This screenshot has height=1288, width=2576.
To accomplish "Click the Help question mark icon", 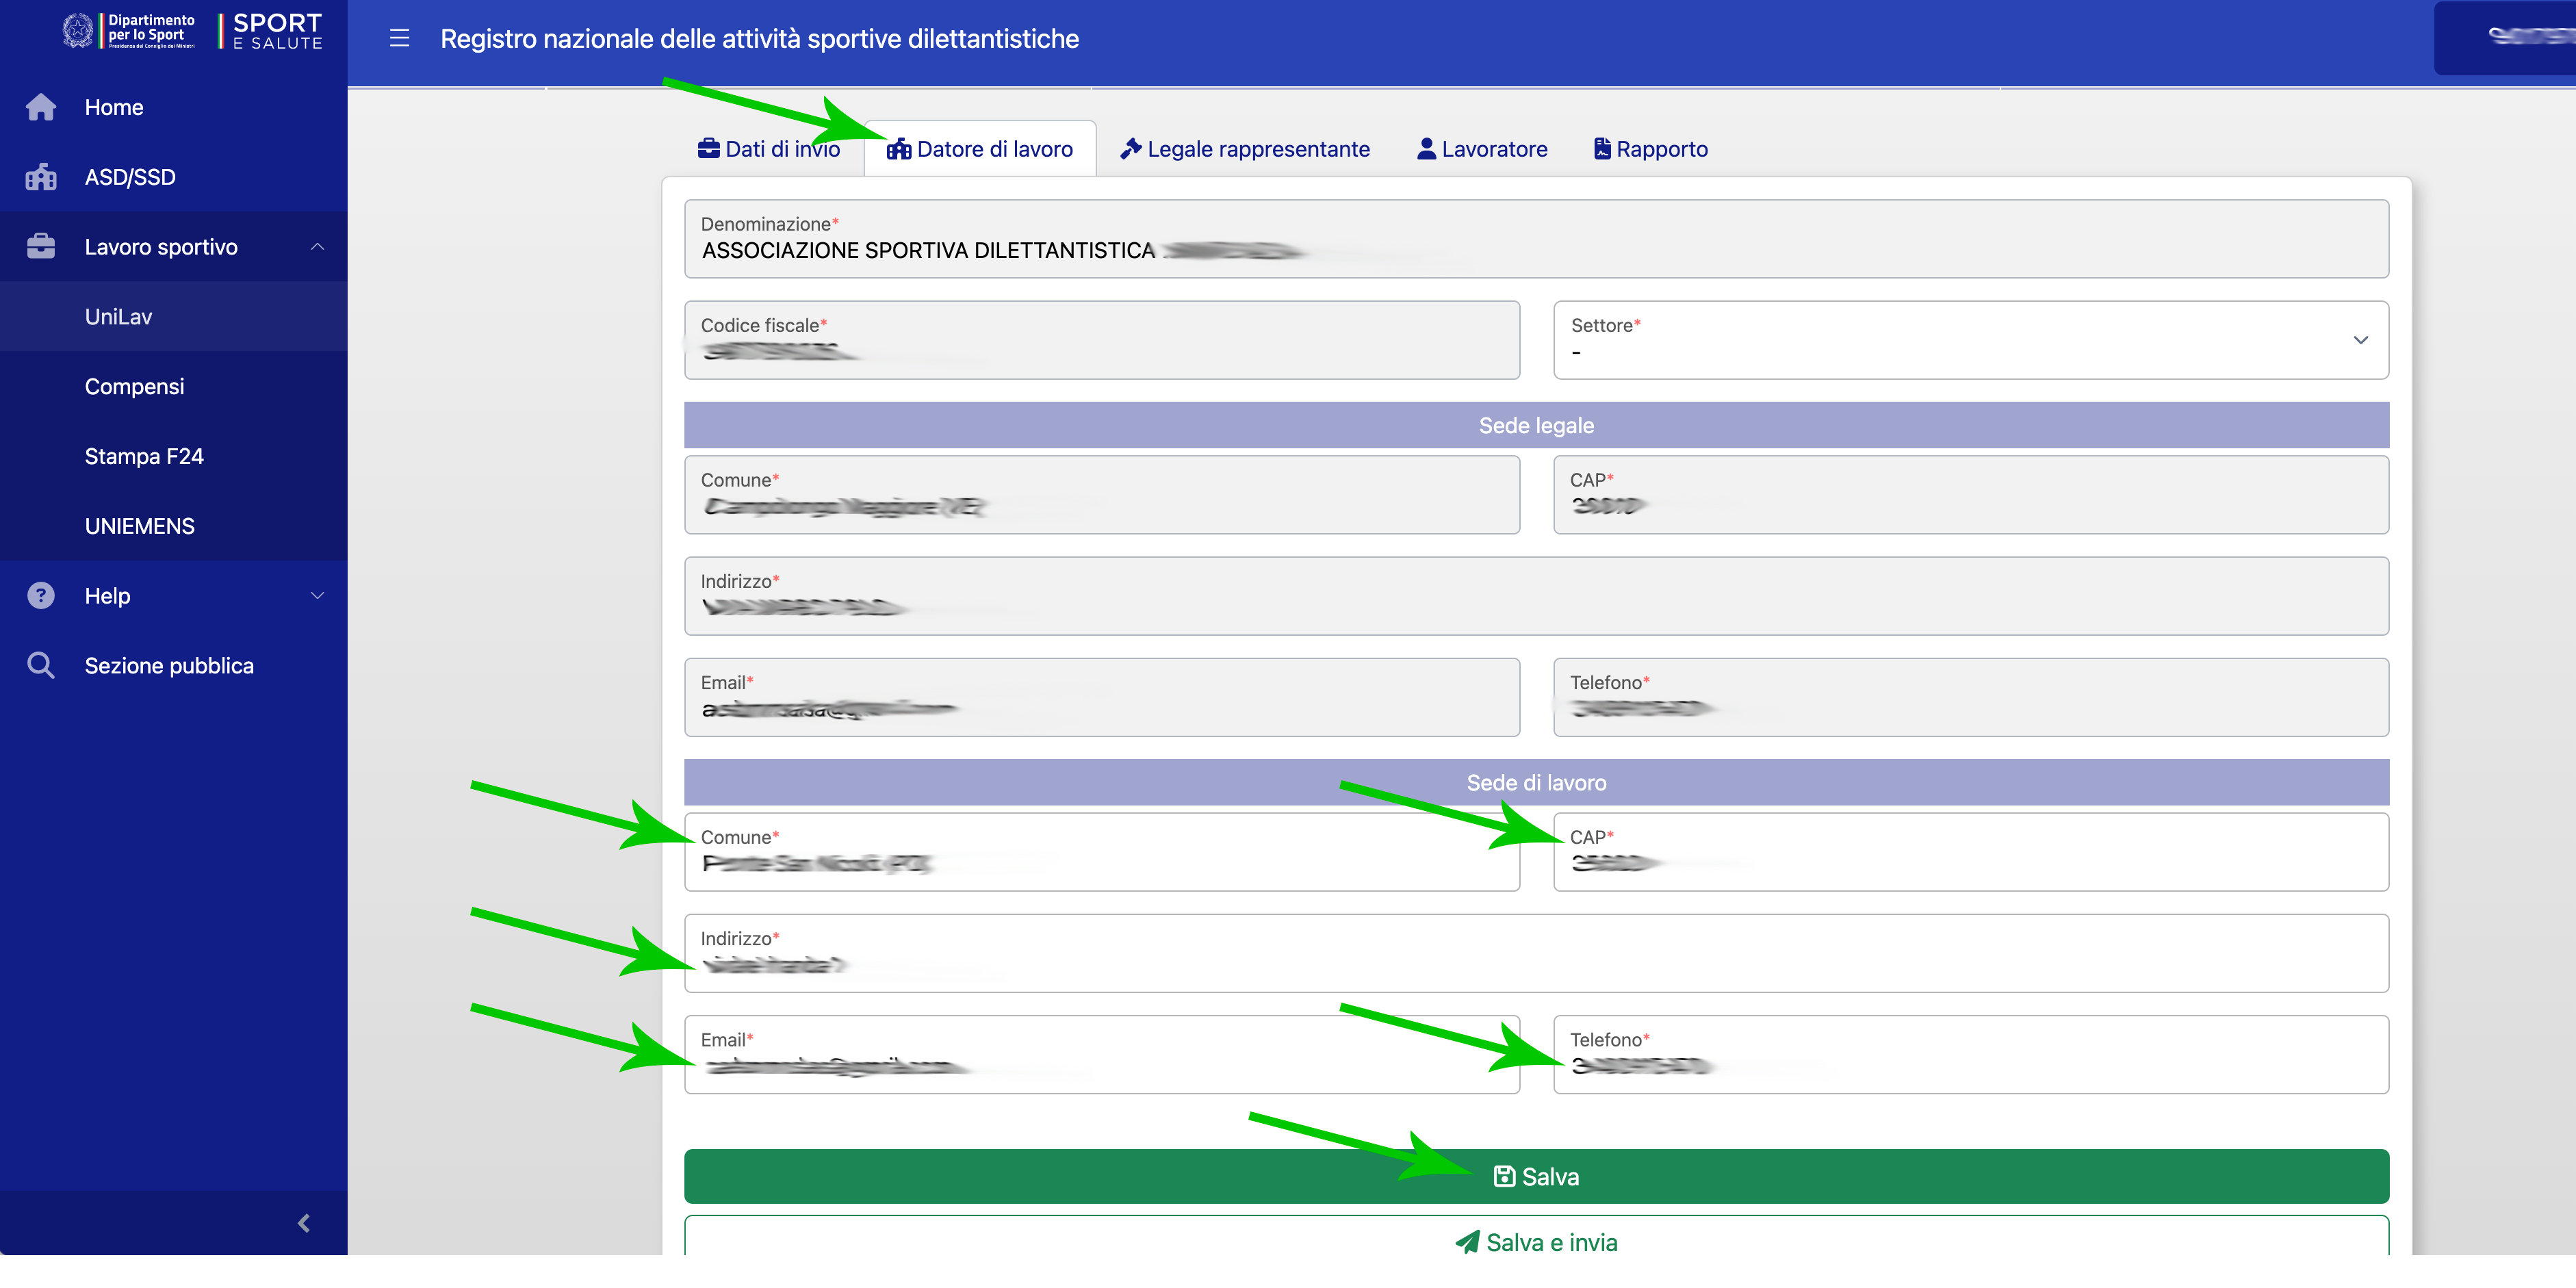I will coord(41,596).
